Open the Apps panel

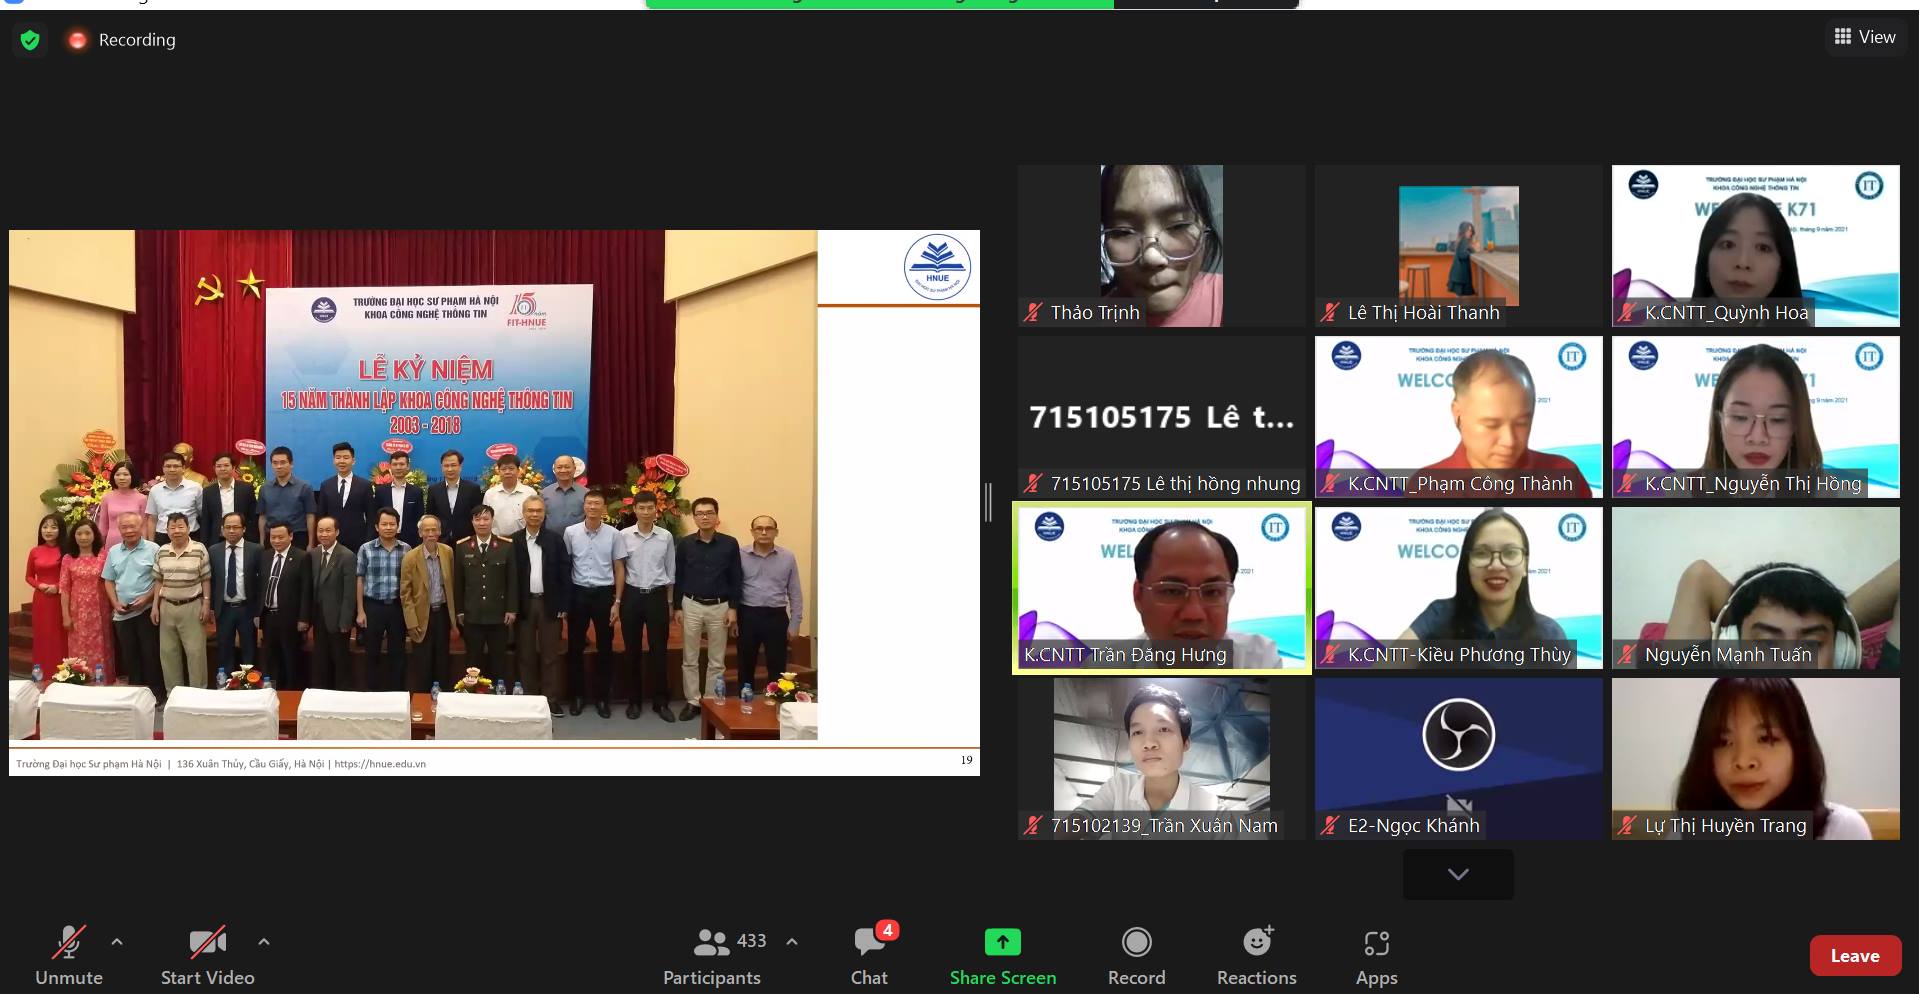pyautogui.click(x=1376, y=955)
